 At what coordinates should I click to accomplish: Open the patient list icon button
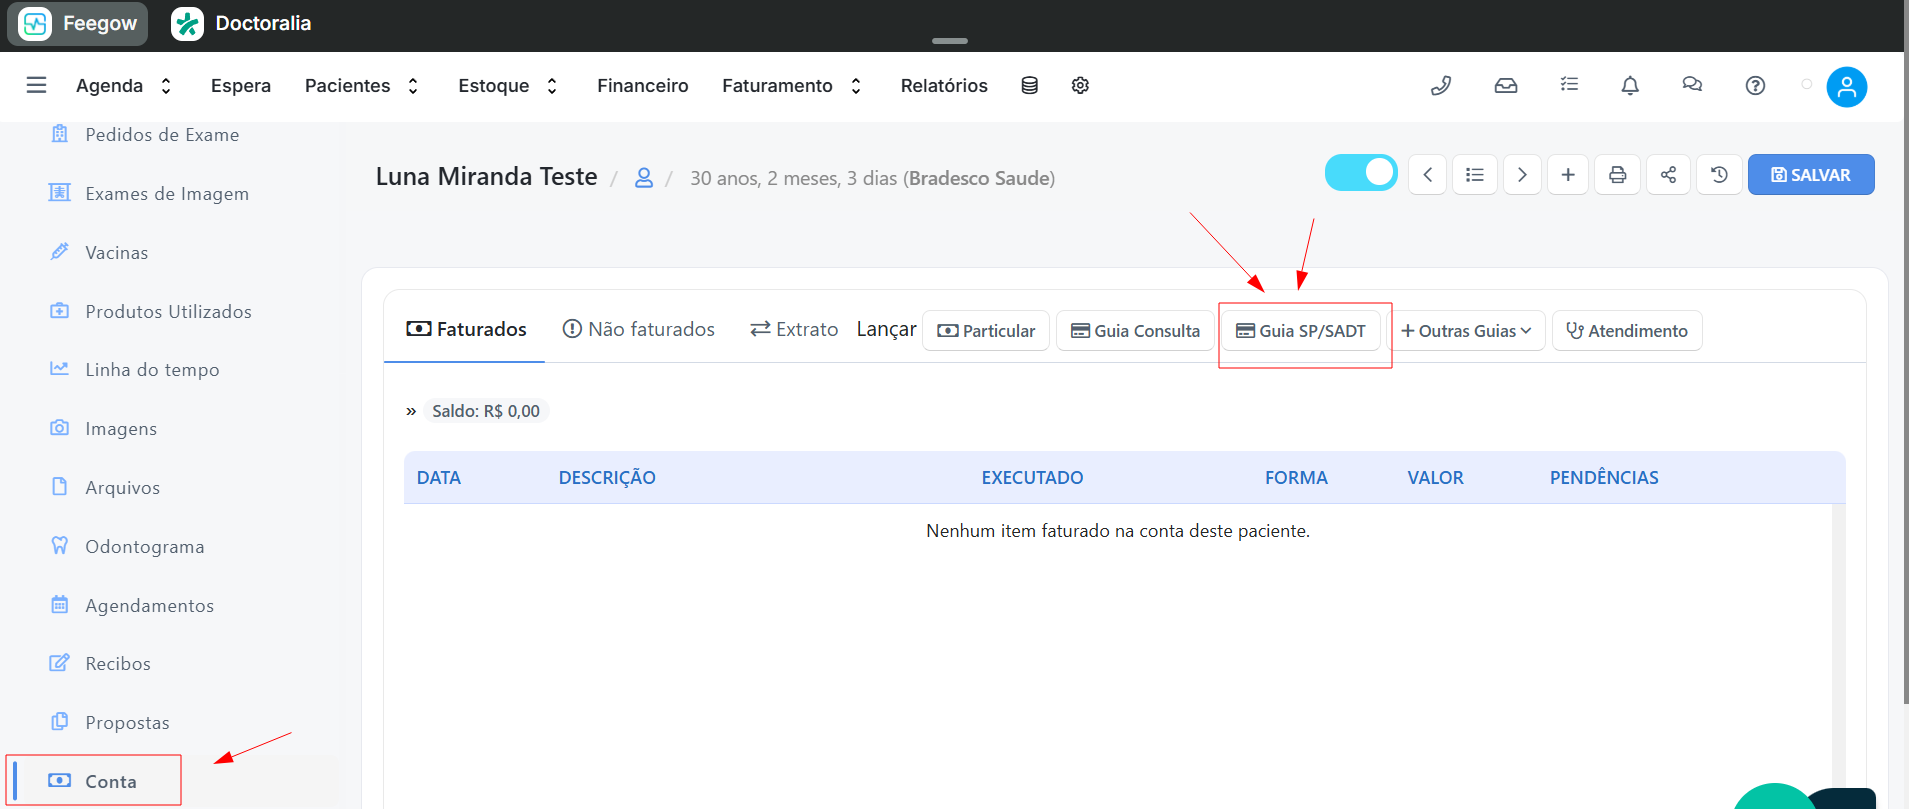pos(1474,175)
